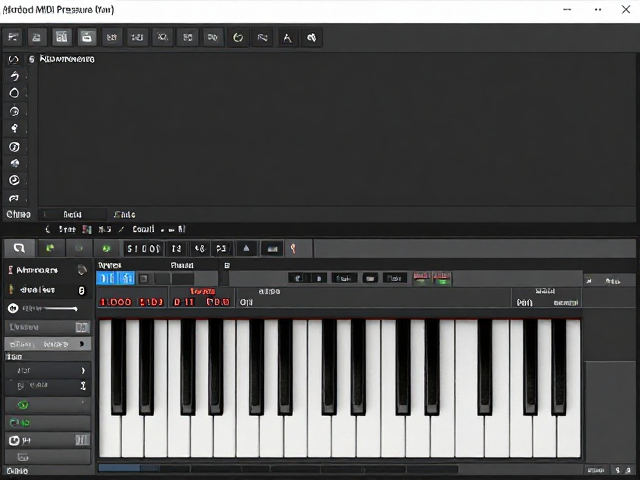Click the first bright green transport icon
This screenshot has height=480, width=640.
50,248
